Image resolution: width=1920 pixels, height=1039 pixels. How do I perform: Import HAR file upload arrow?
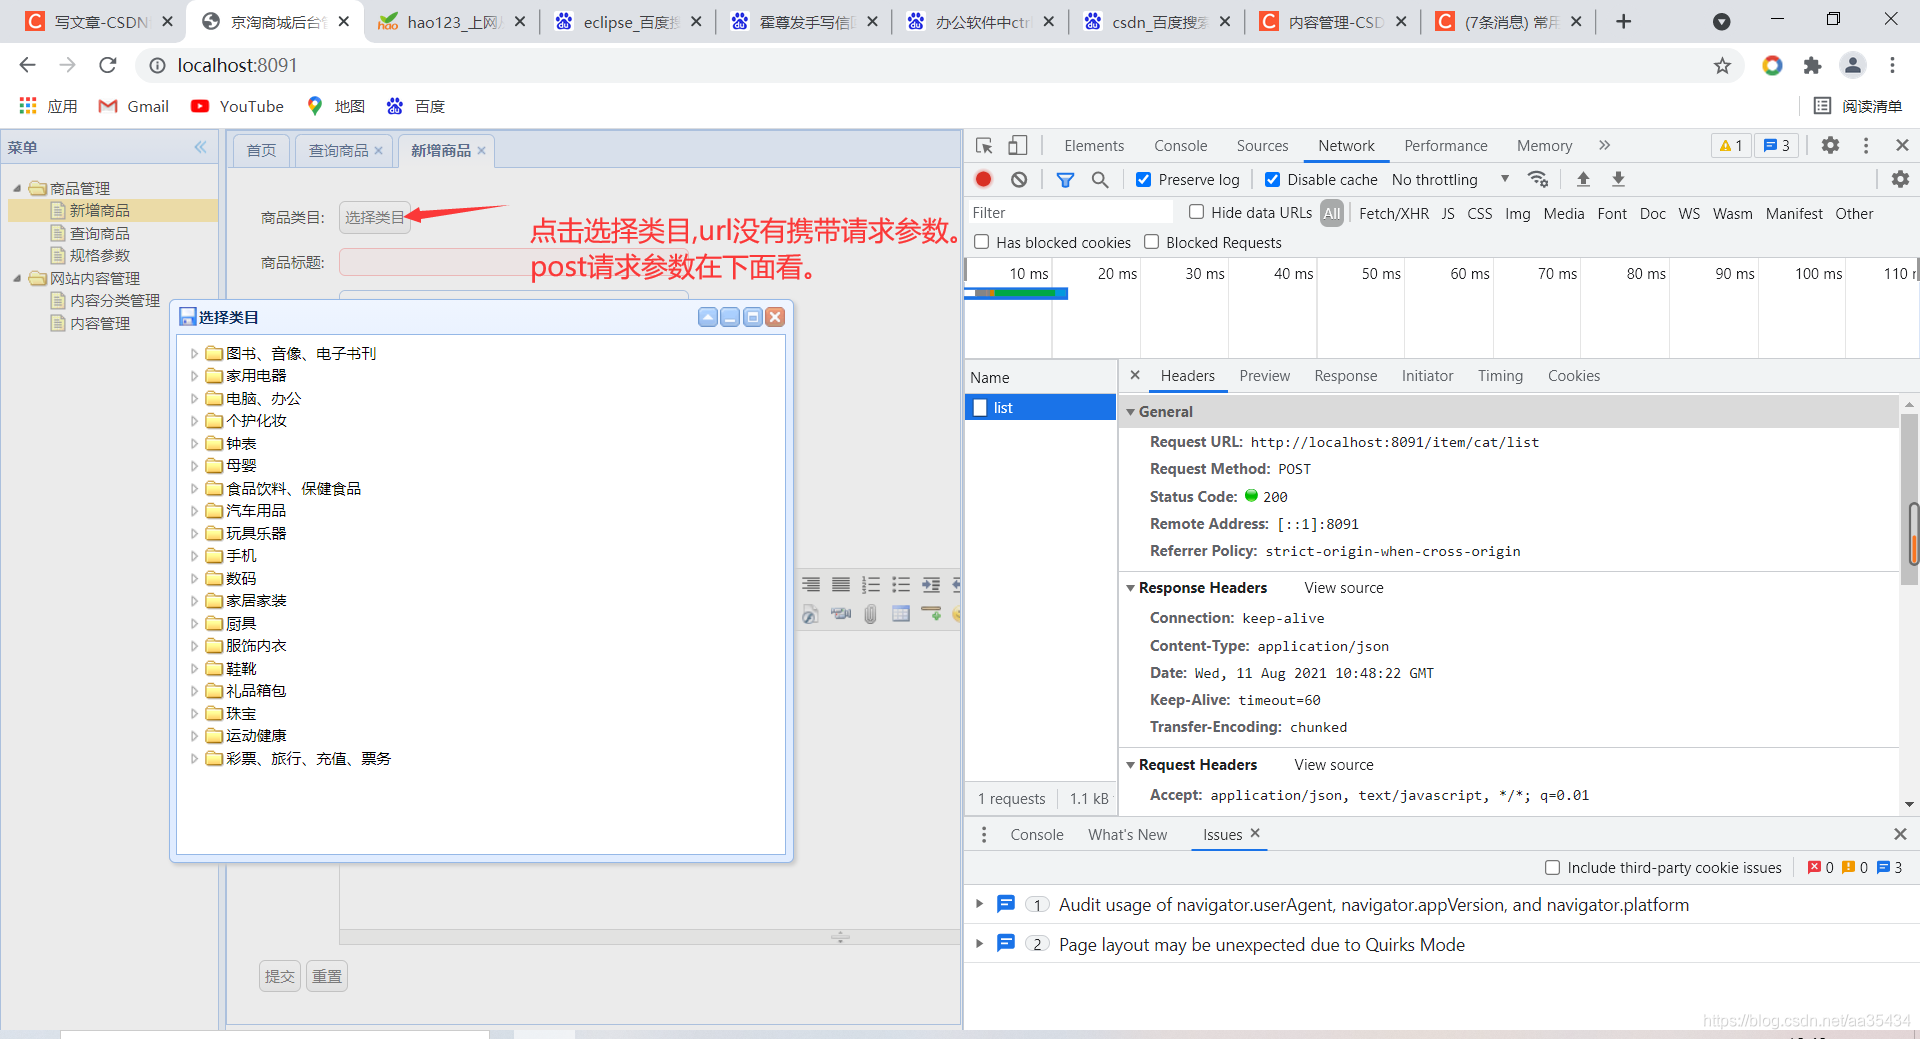[1583, 179]
